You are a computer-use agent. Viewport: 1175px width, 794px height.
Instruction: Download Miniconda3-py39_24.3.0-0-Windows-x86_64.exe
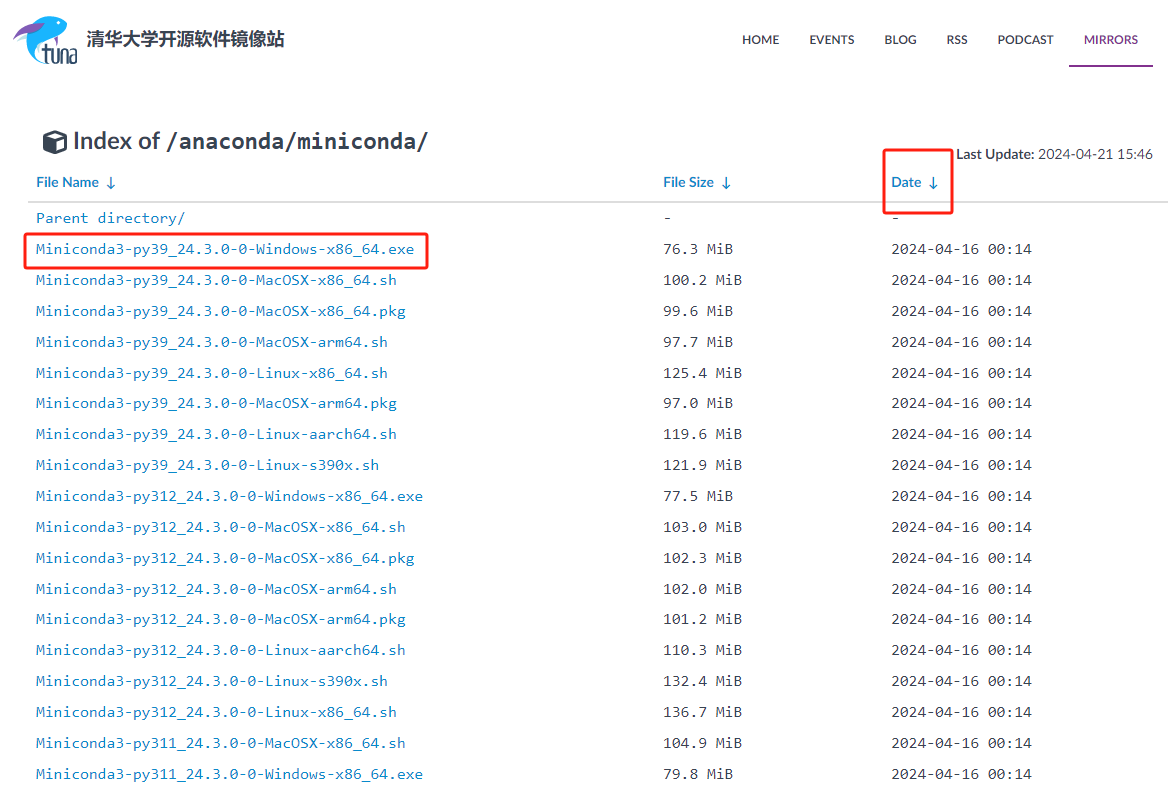(x=225, y=249)
